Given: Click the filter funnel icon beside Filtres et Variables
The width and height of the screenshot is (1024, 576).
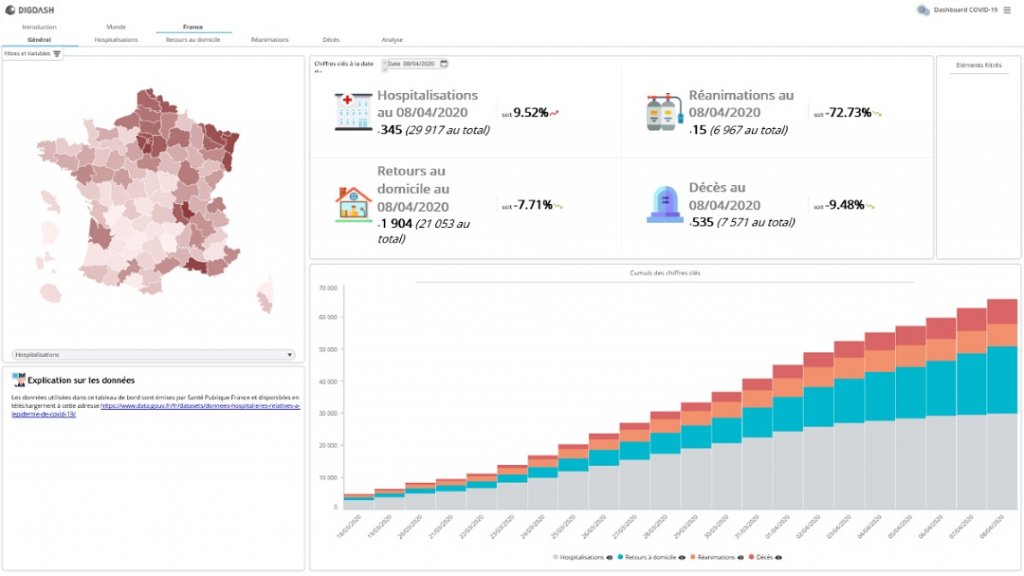Looking at the screenshot, I should [x=57, y=54].
